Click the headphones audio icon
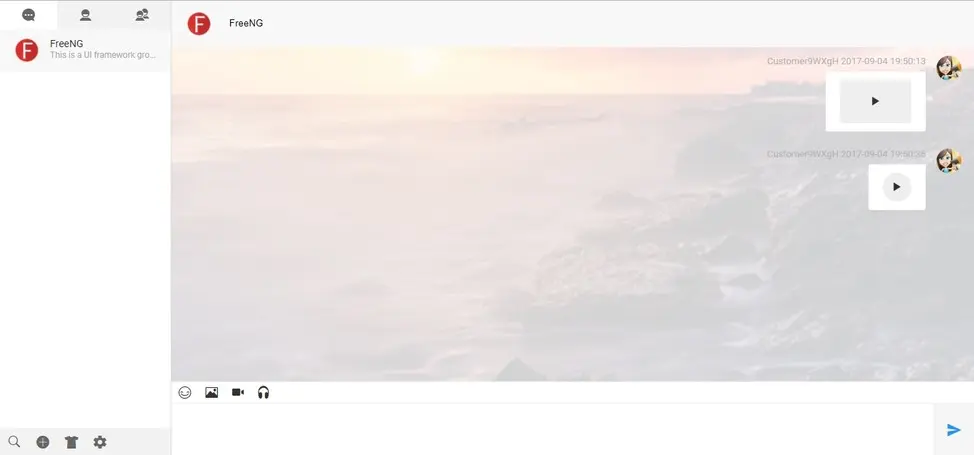Image resolution: width=974 pixels, height=455 pixels. click(263, 392)
